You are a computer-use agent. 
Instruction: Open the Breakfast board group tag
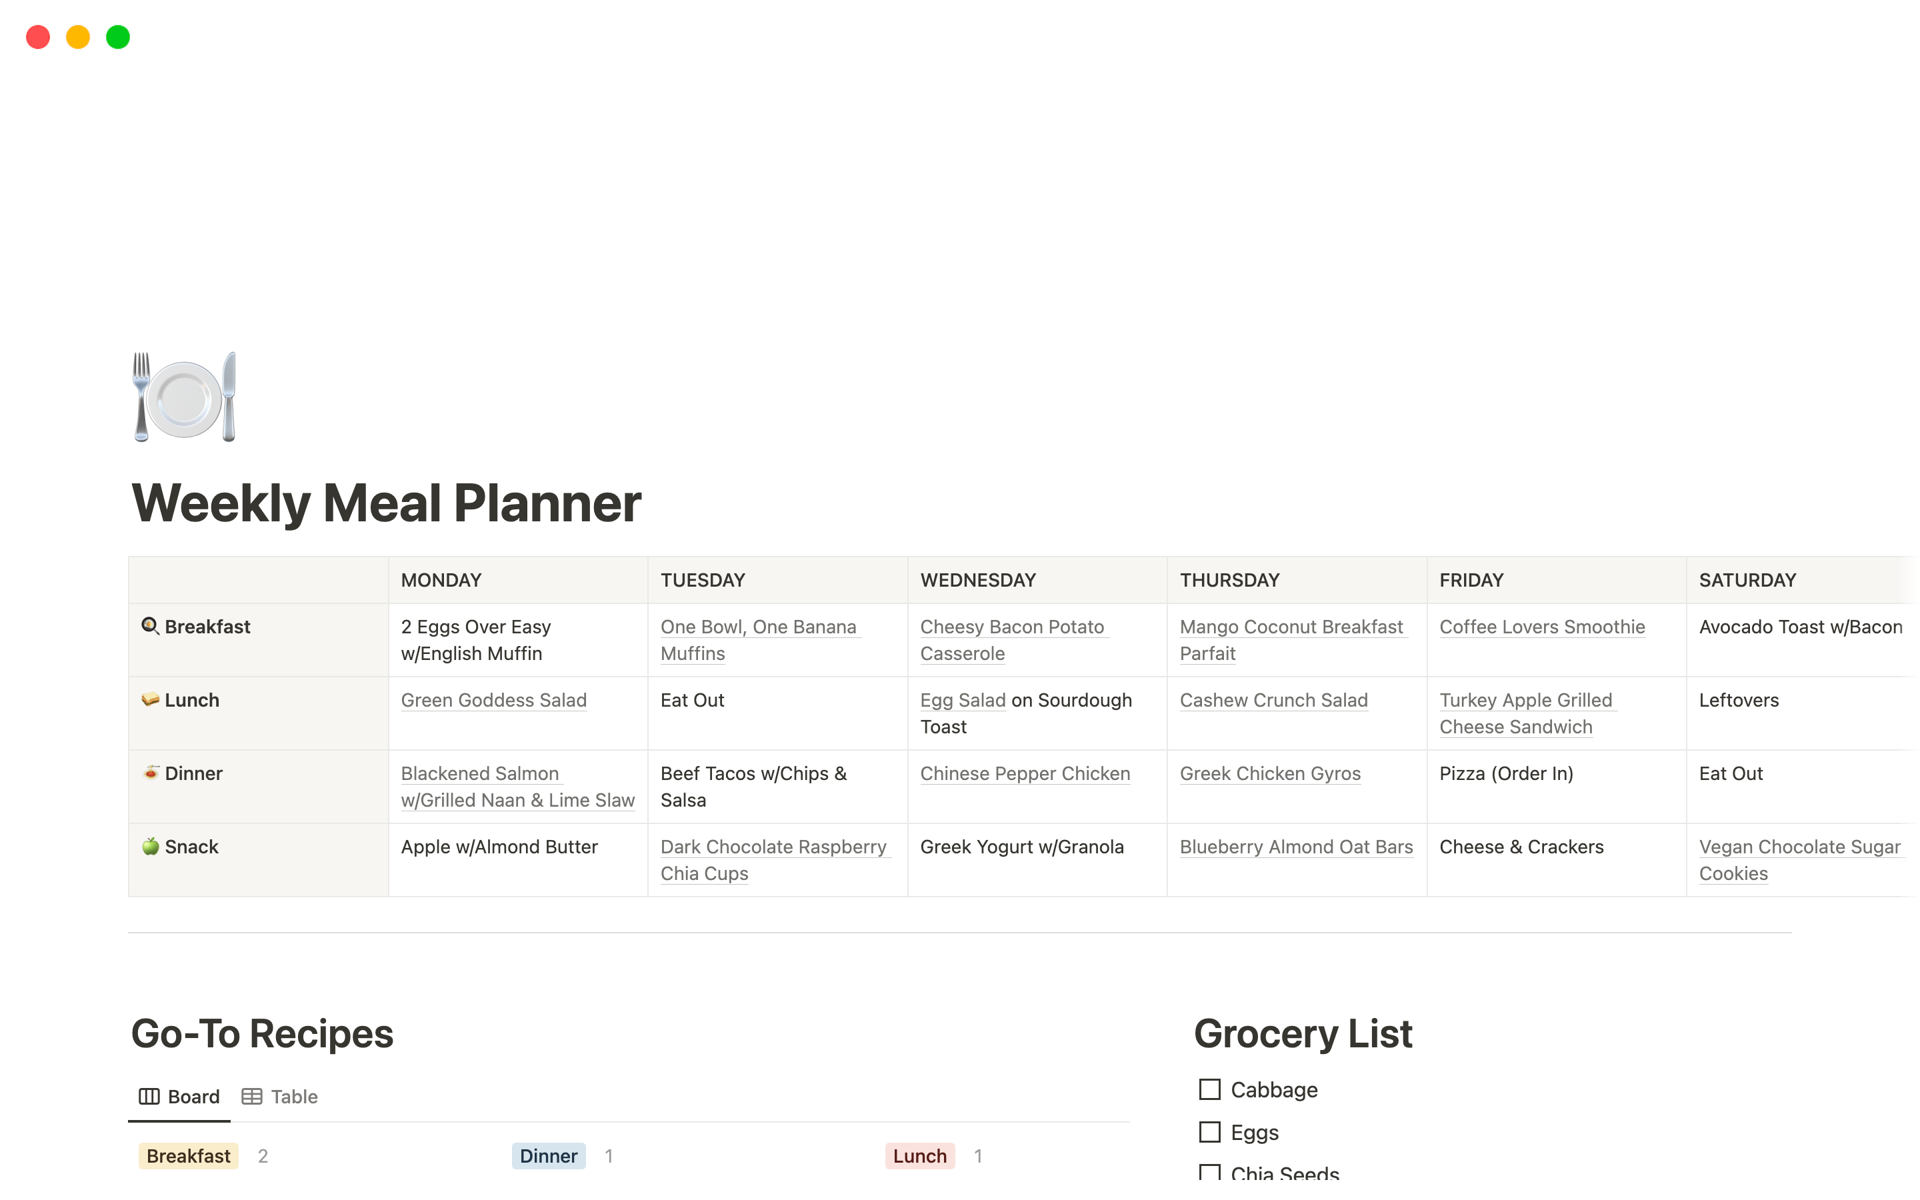pyautogui.click(x=188, y=1156)
